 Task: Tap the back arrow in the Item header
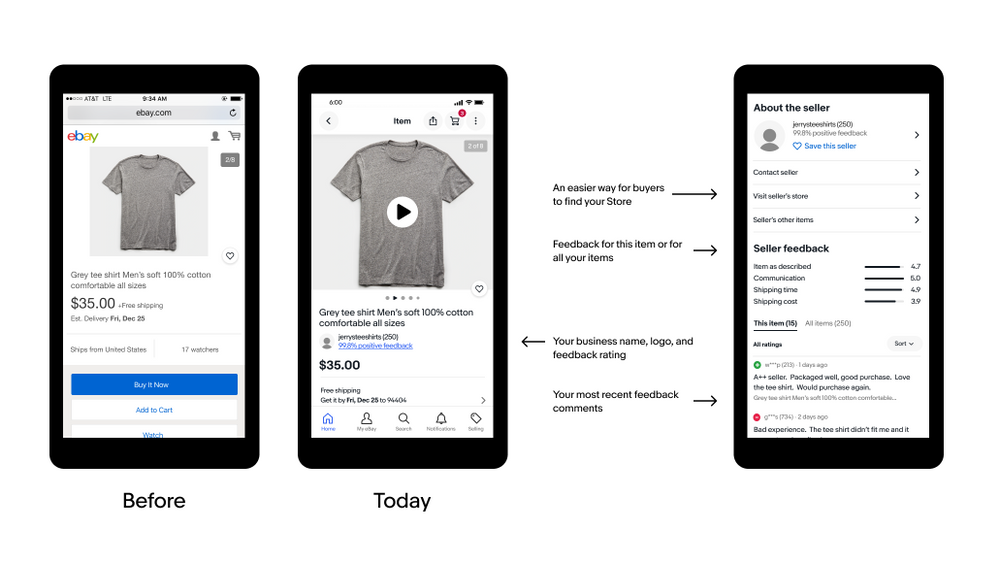pos(328,121)
